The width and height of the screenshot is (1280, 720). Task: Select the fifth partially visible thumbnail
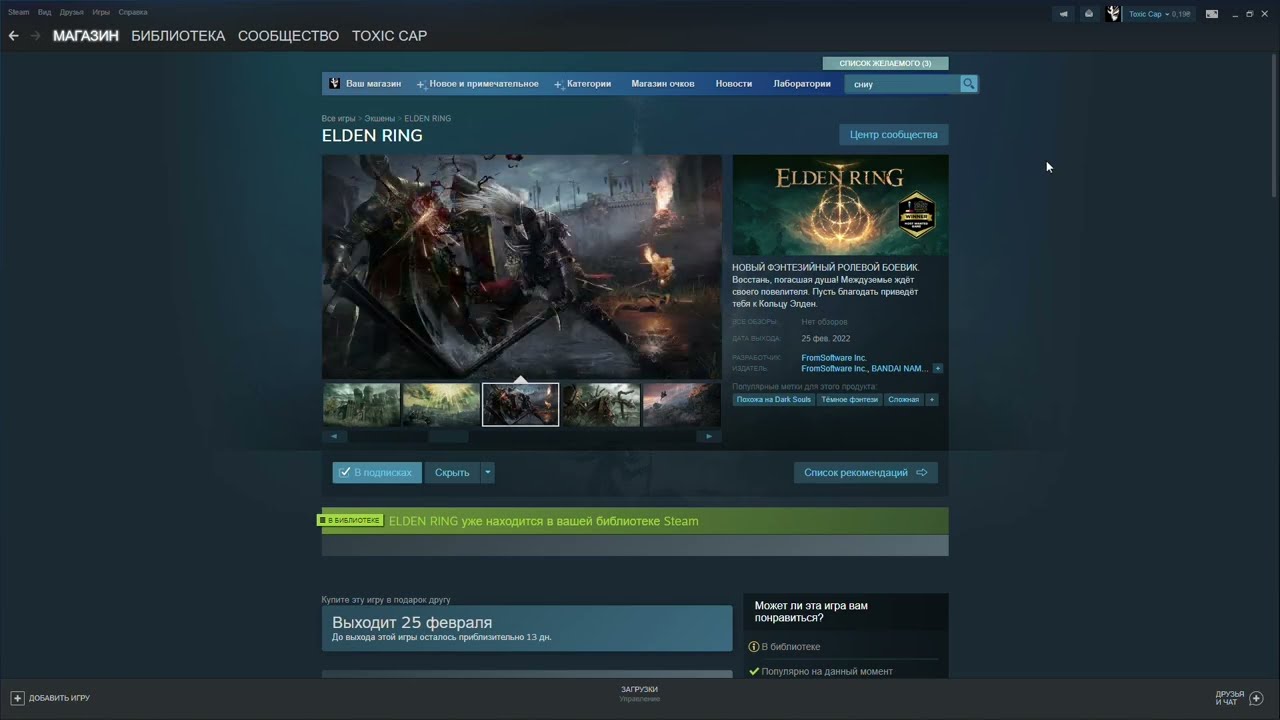coord(681,404)
